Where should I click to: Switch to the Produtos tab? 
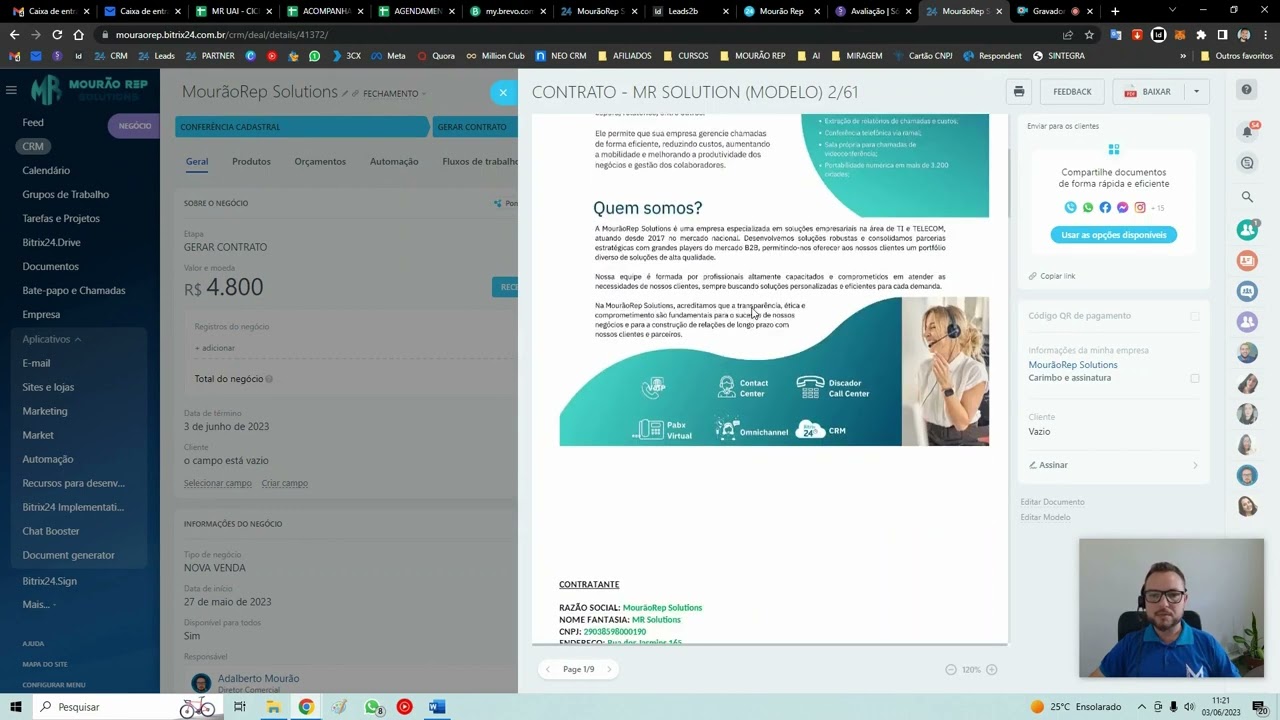point(251,161)
